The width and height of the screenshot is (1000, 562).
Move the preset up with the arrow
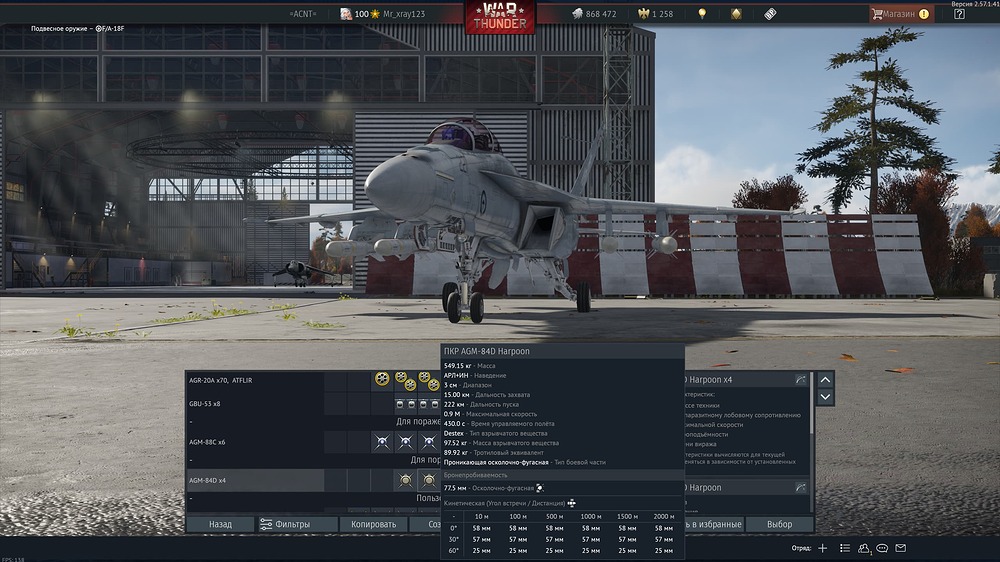point(825,380)
